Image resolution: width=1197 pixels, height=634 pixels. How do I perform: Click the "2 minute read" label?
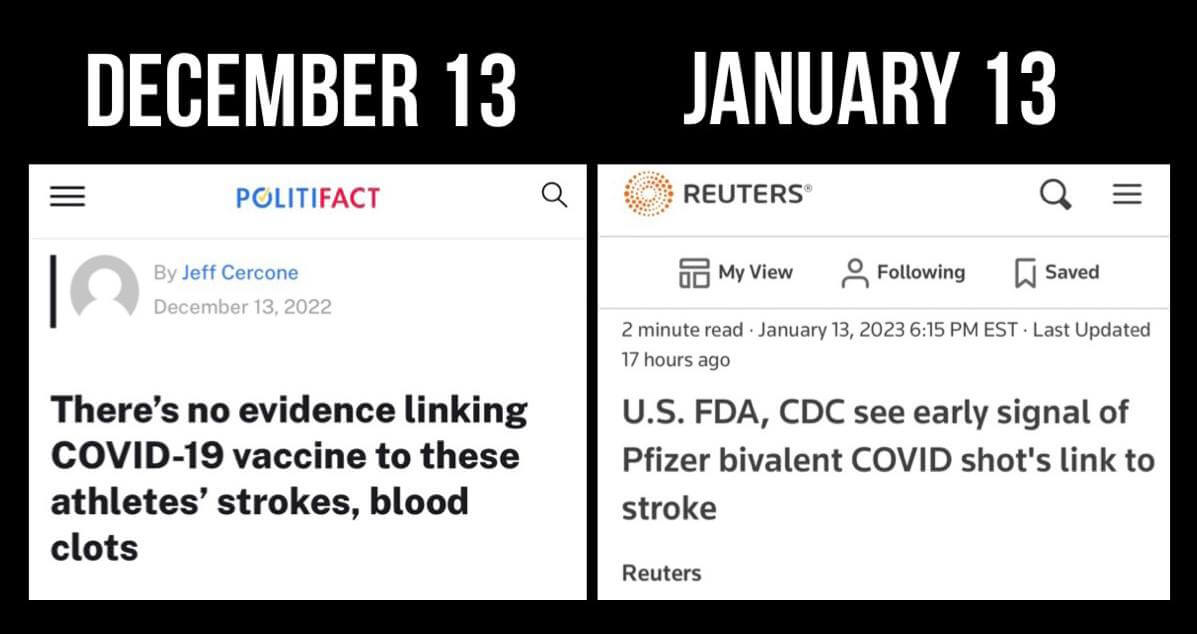pyautogui.click(x=682, y=330)
